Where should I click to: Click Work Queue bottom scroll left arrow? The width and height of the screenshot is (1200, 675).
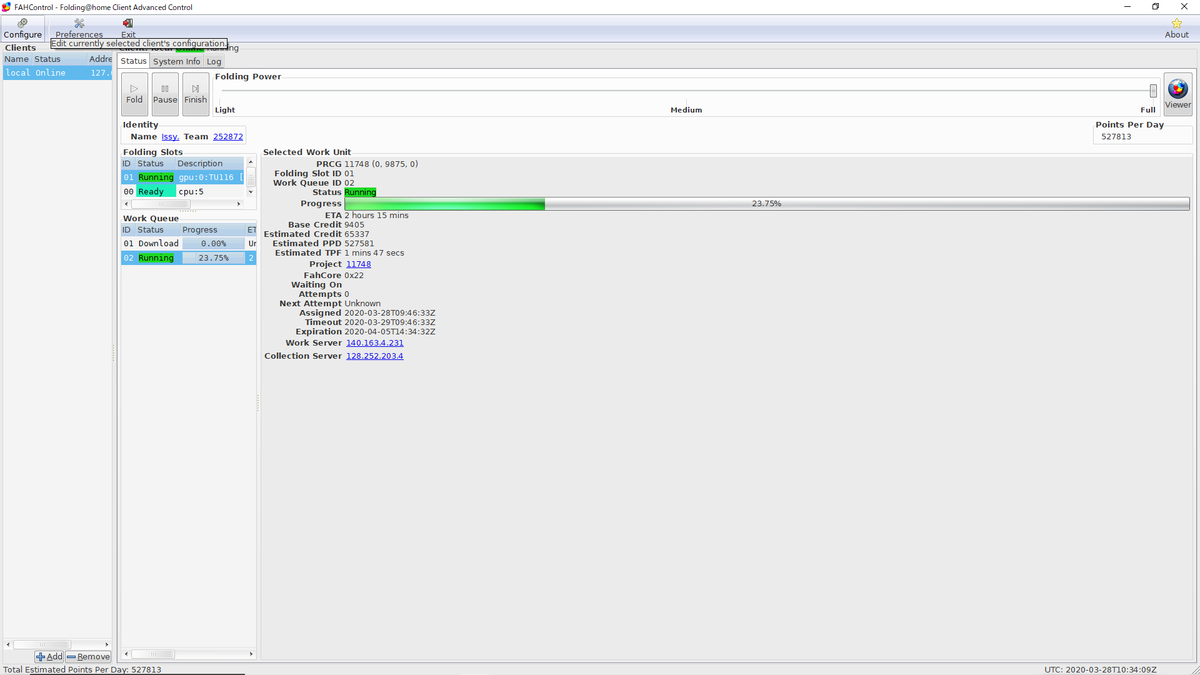coord(126,654)
